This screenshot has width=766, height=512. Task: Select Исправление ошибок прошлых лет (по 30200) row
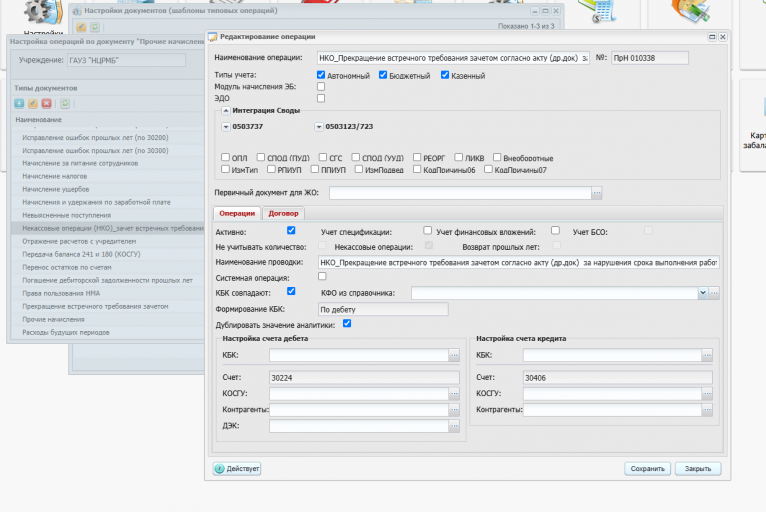pos(107,138)
